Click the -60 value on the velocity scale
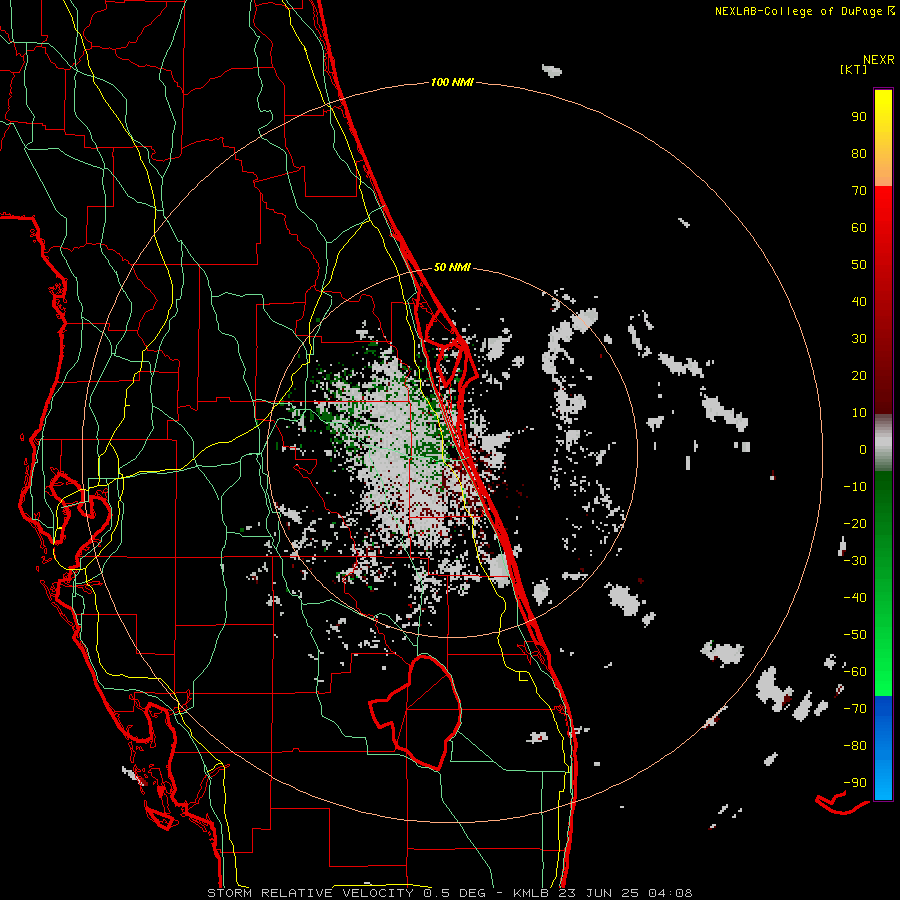 click(x=855, y=672)
